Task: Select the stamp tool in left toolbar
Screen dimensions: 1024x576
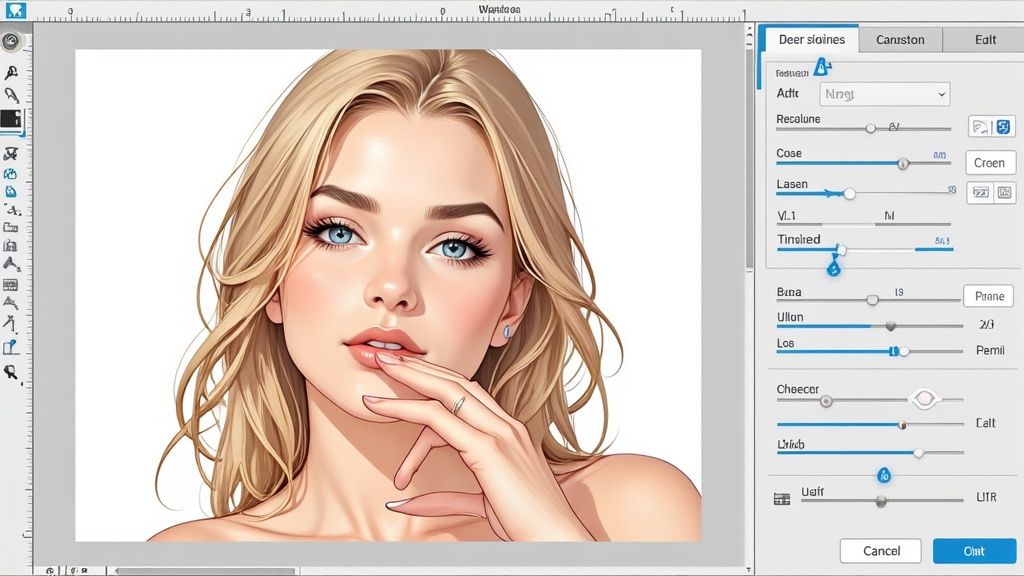Action: tap(10, 246)
